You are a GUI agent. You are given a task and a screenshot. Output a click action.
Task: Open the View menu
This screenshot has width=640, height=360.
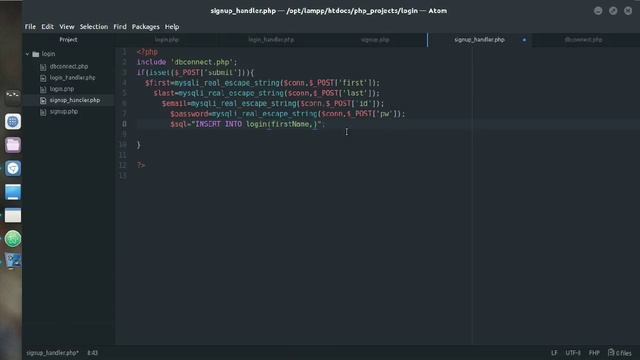(67, 27)
